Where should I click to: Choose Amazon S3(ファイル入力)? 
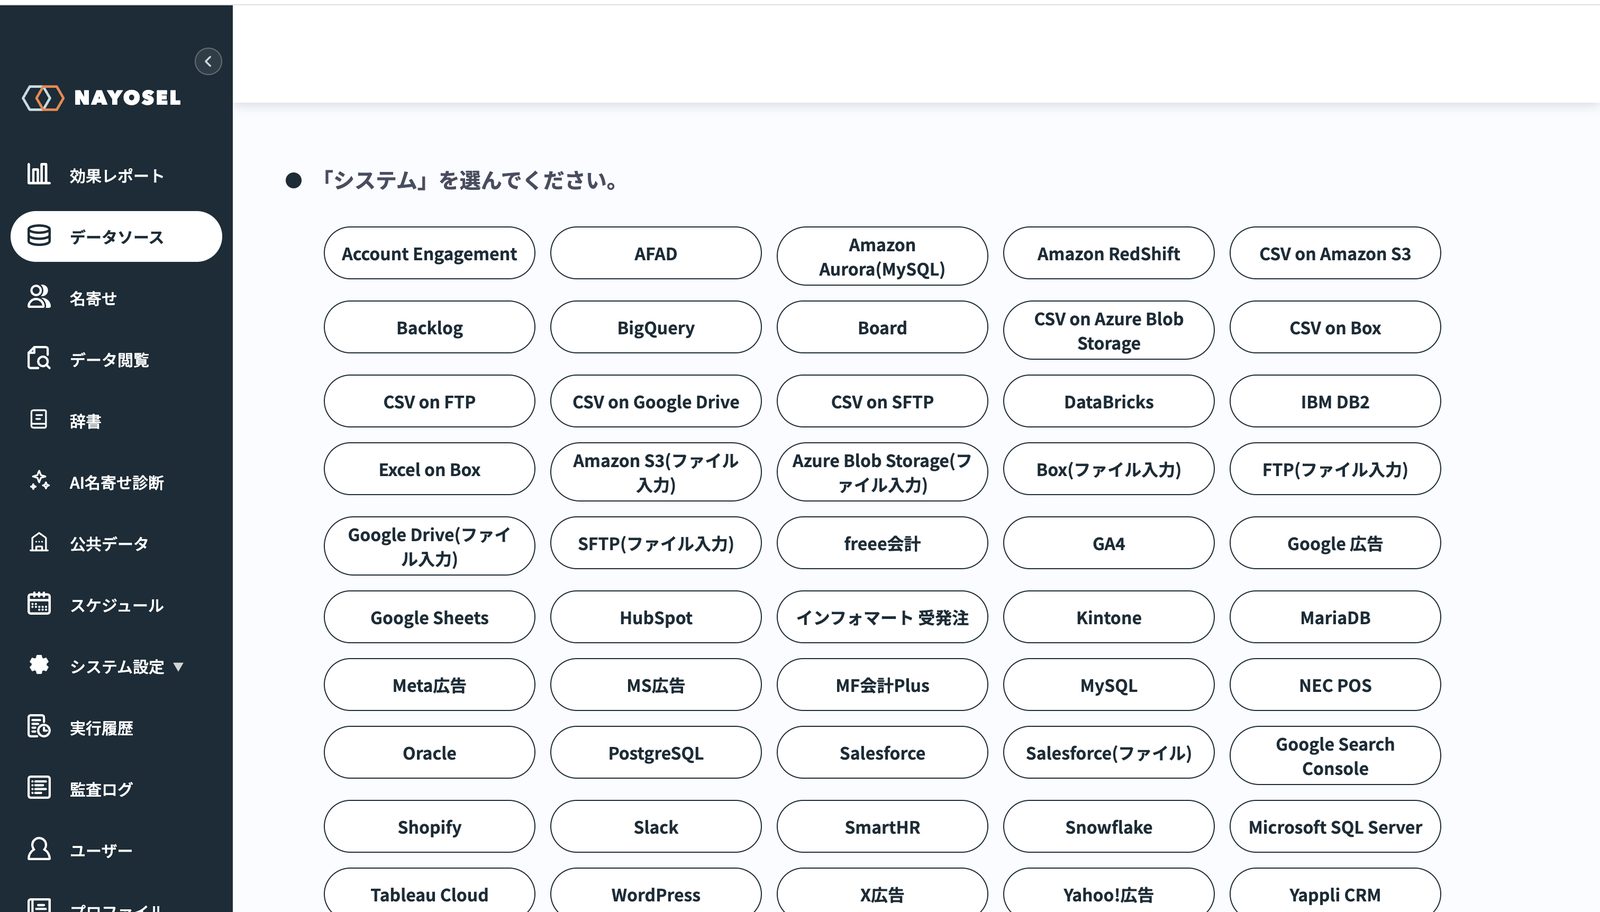coord(656,472)
